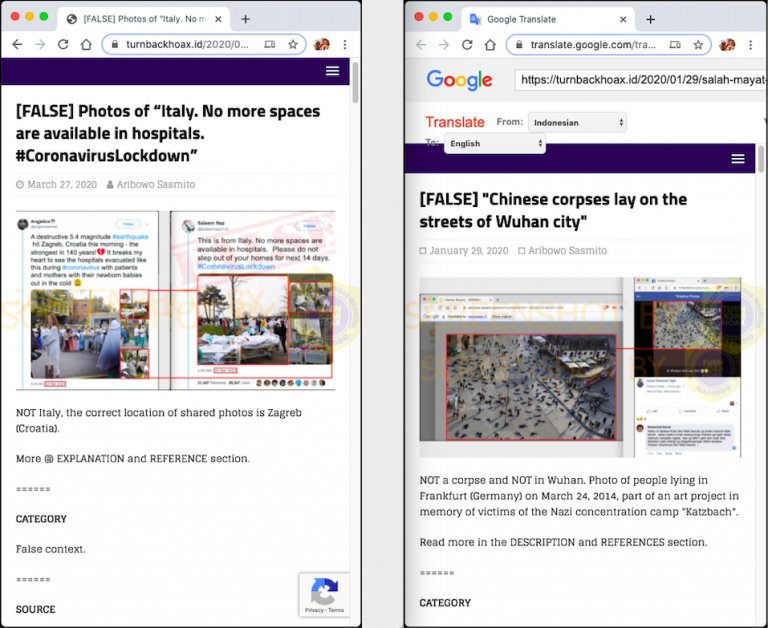Click CATEGORY heading in Italy article
768x628 pixels.
point(41,519)
